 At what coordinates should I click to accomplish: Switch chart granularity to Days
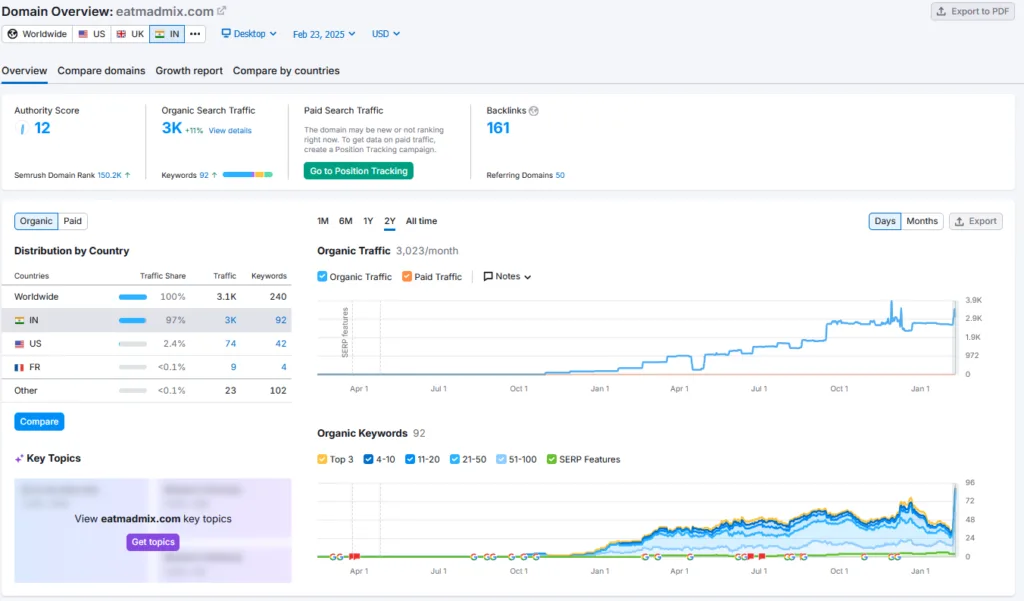click(x=885, y=221)
